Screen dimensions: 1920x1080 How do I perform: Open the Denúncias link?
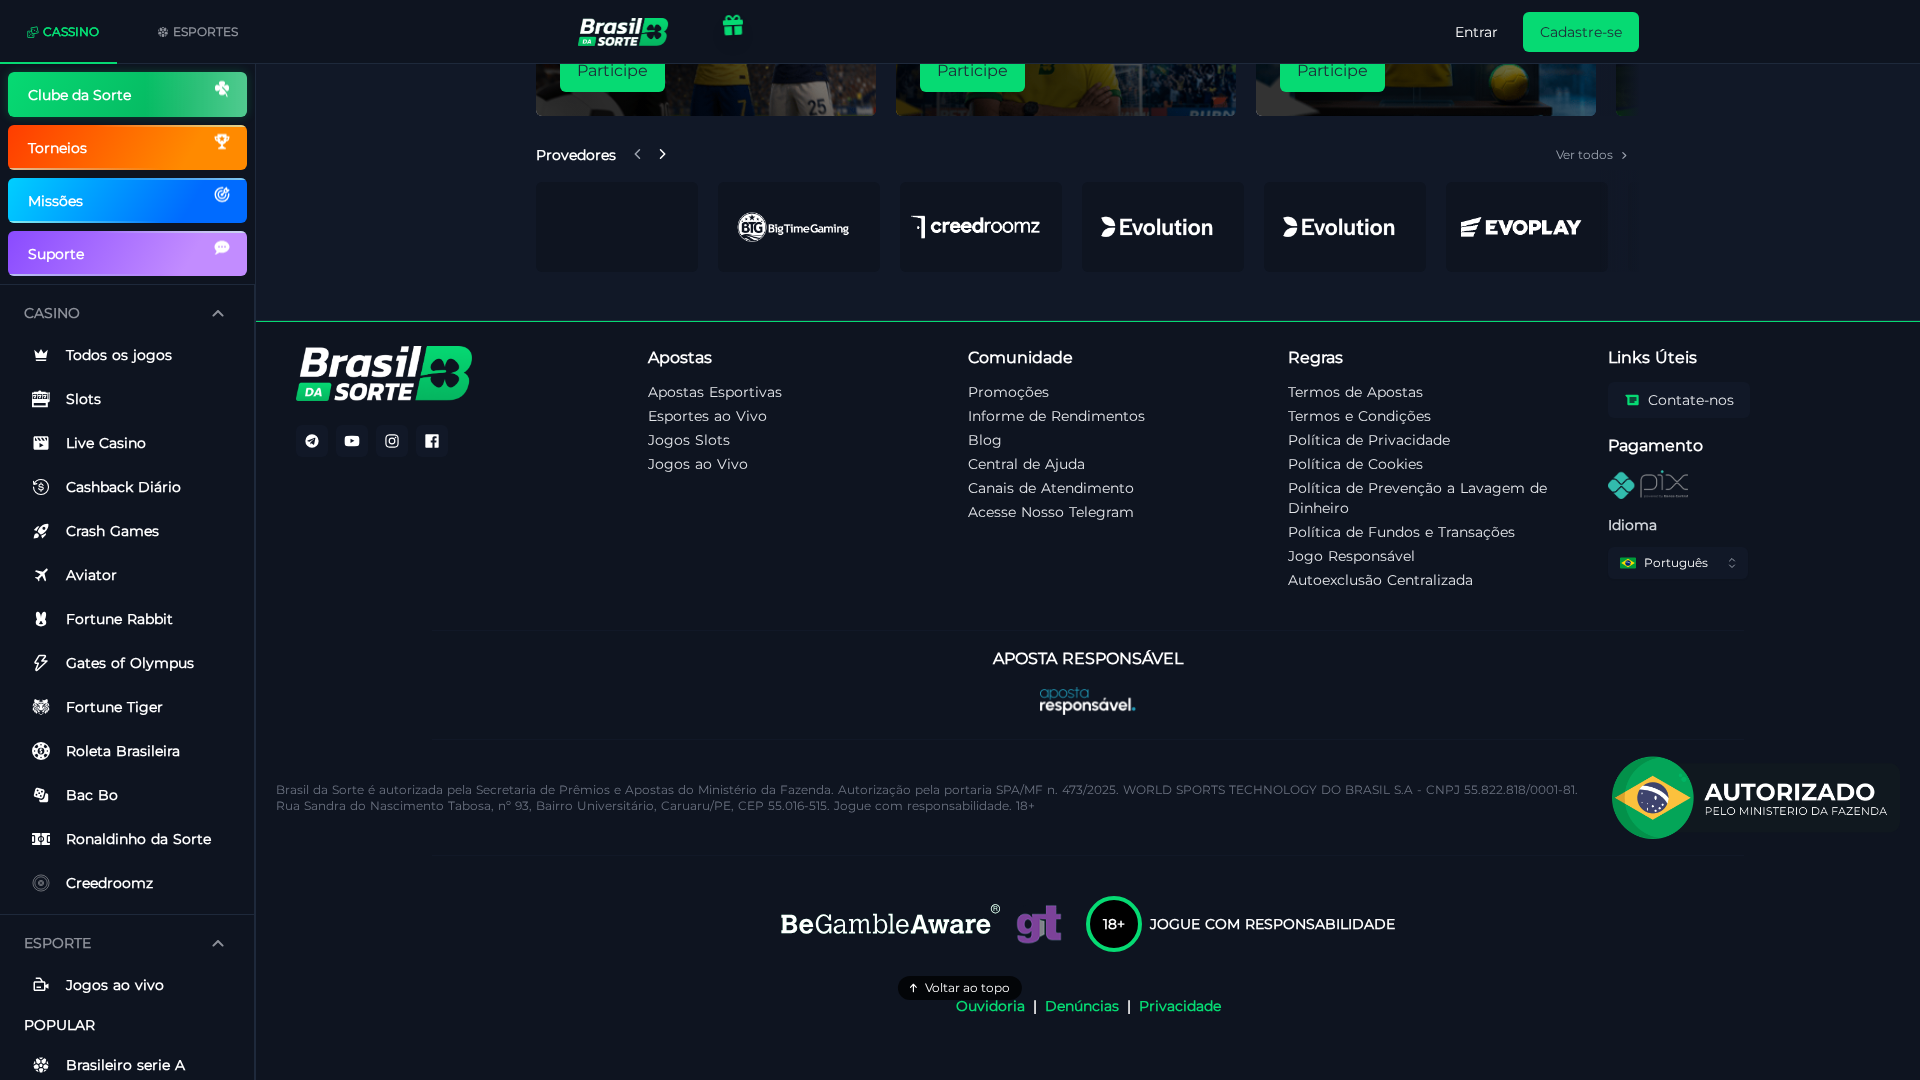coord(1082,1006)
